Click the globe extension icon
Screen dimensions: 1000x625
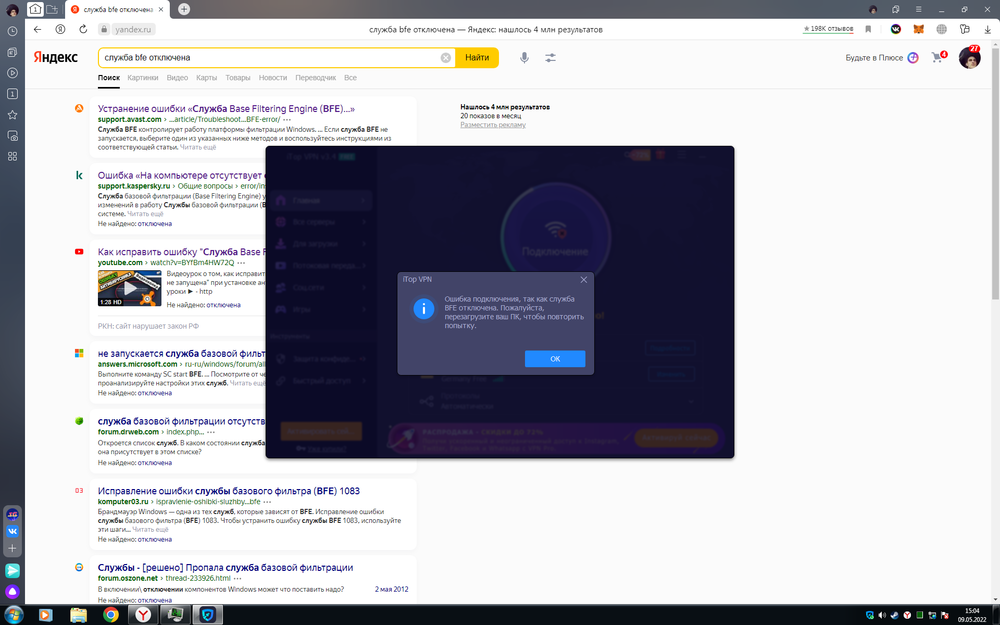pyautogui.click(x=941, y=29)
